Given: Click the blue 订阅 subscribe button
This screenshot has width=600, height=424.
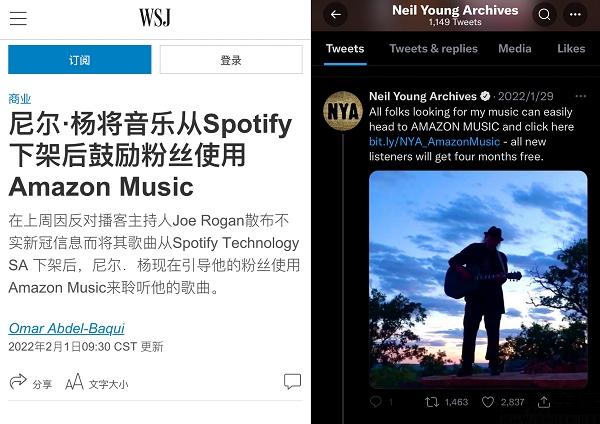Looking at the screenshot, I should tap(80, 60).
